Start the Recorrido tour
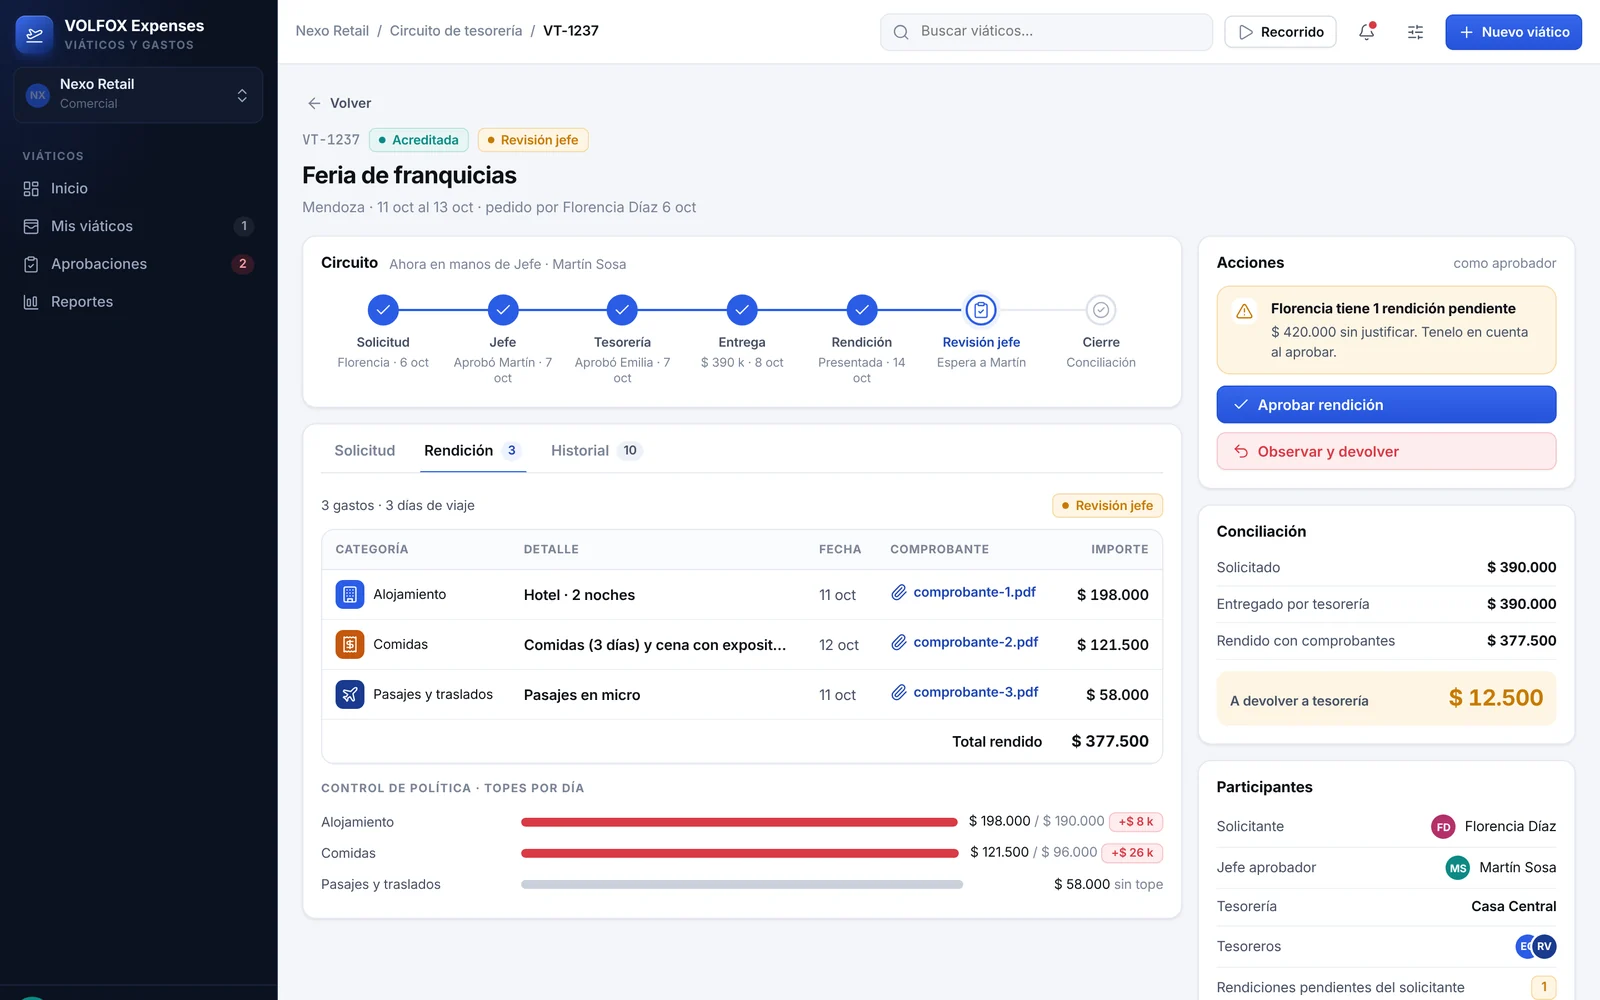Image resolution: width=1600 pixels, height=1000 pixels. pyautogui.click(x=1280, y=32)
